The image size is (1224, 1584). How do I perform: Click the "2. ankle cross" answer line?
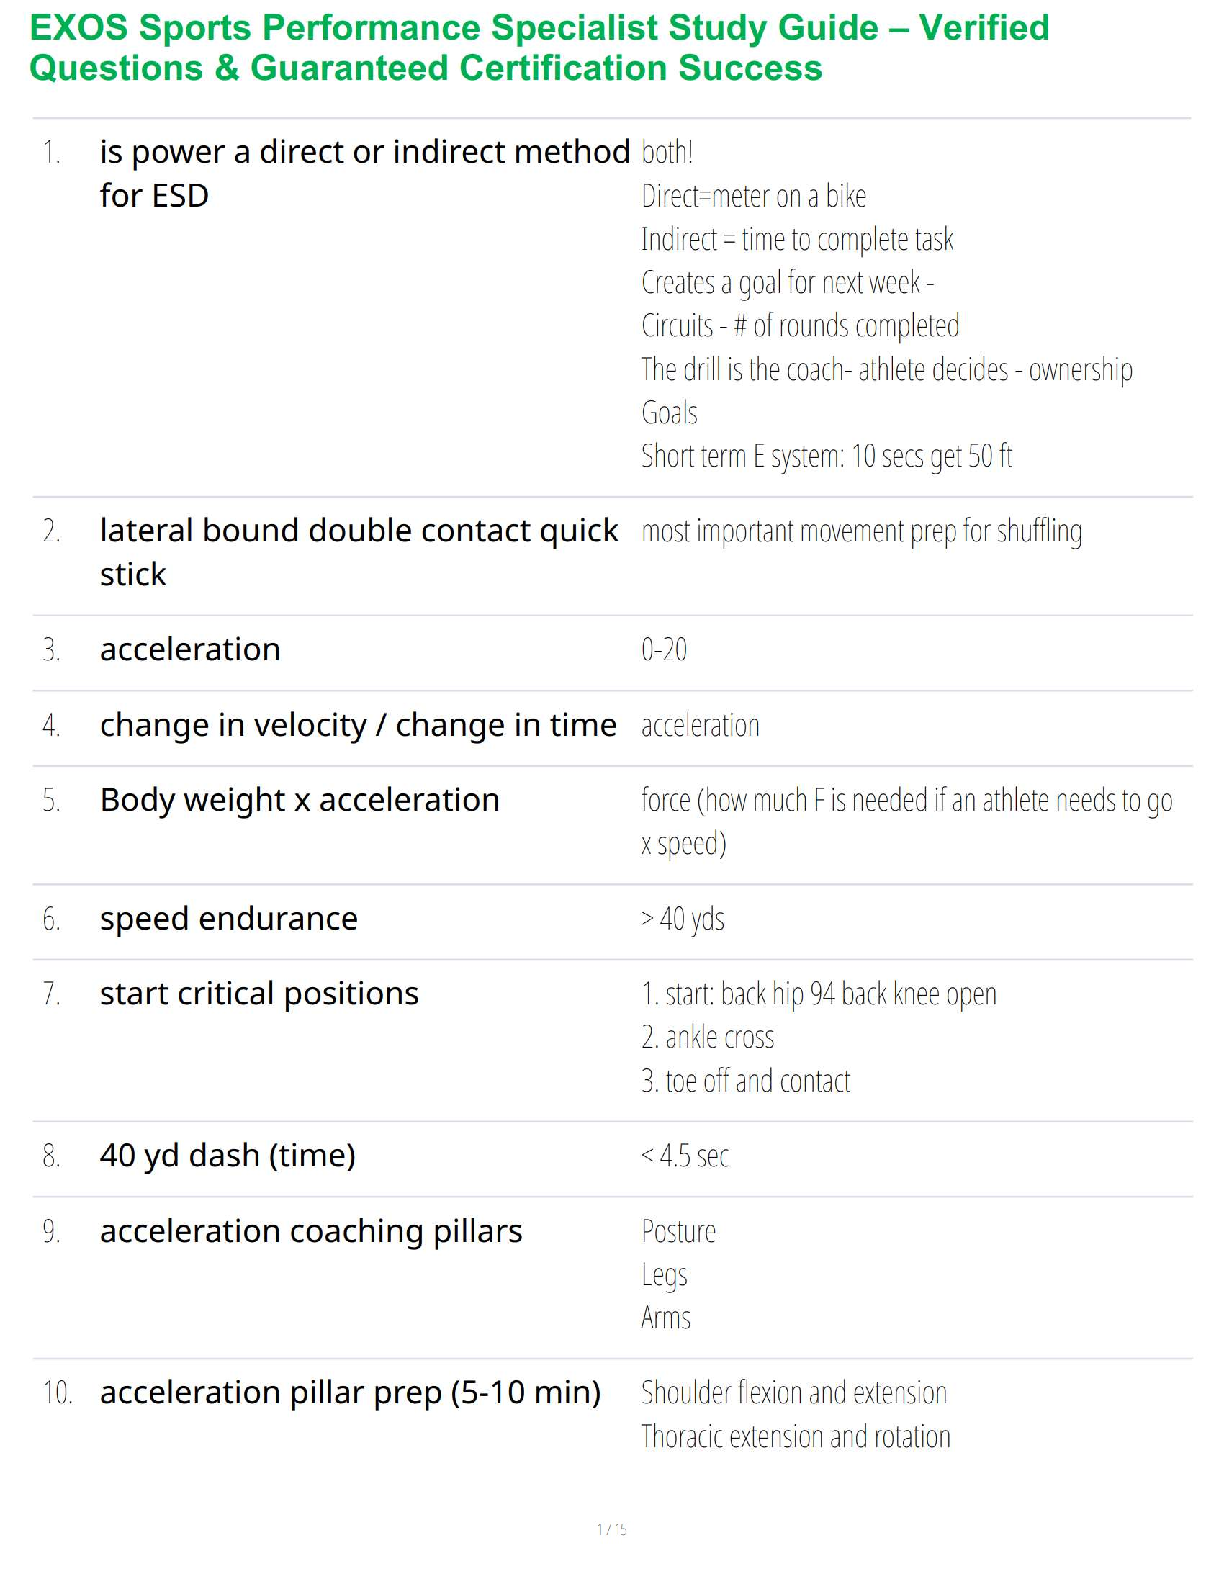pyautogui.click(x=707, y=1038)
